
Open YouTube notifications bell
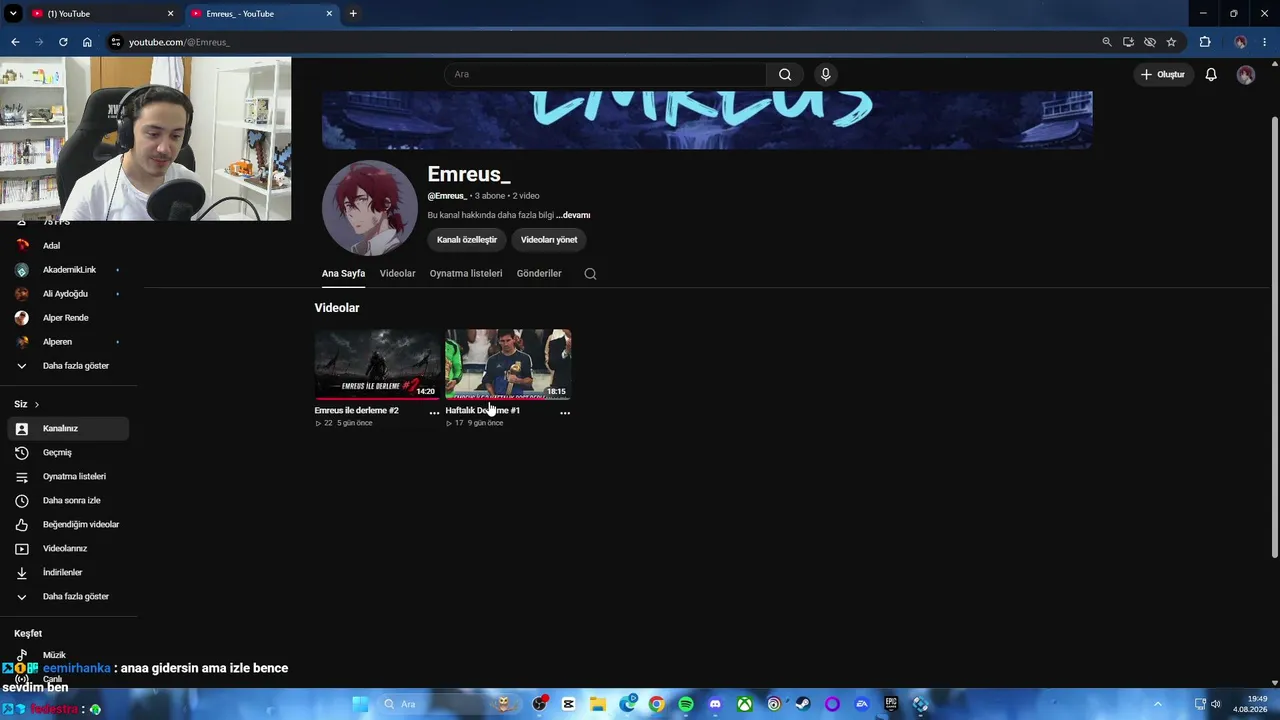pos(1211,75)
